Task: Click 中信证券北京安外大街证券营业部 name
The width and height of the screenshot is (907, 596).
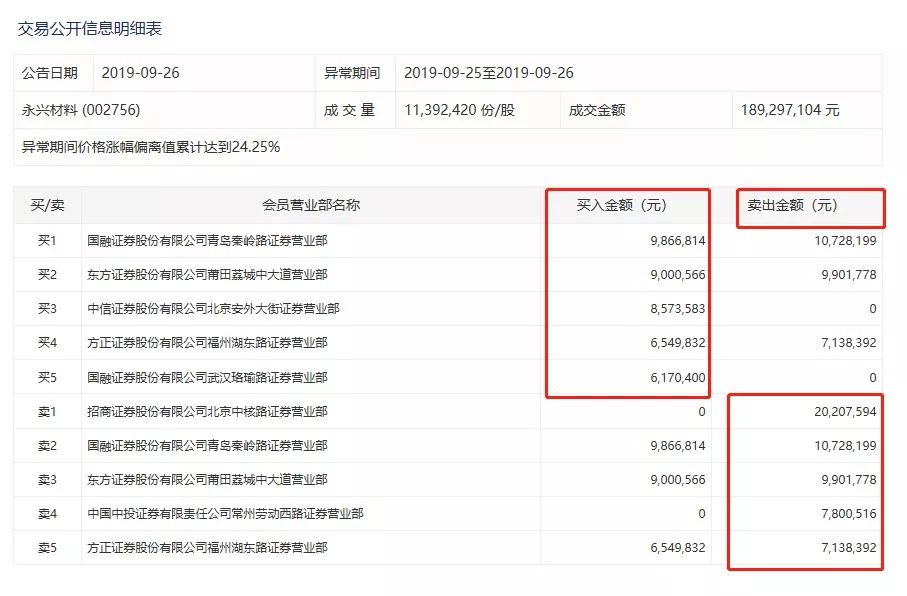Action: [x=213, y=308]
